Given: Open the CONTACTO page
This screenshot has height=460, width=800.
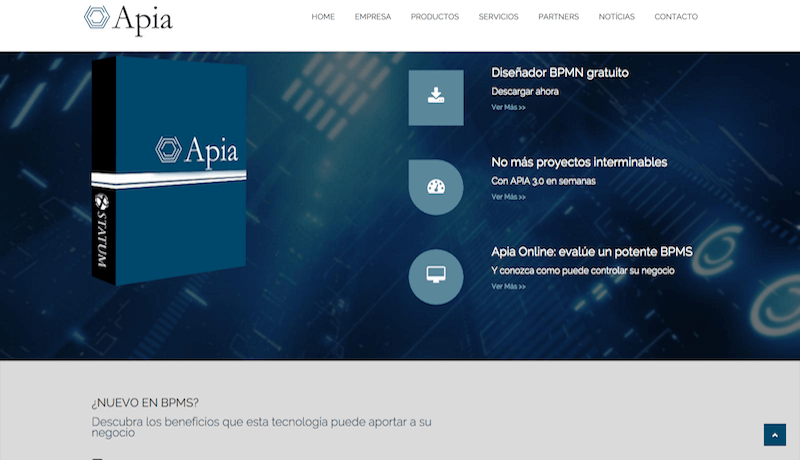Looking at the screenshot, I should [x=676, y=17].
